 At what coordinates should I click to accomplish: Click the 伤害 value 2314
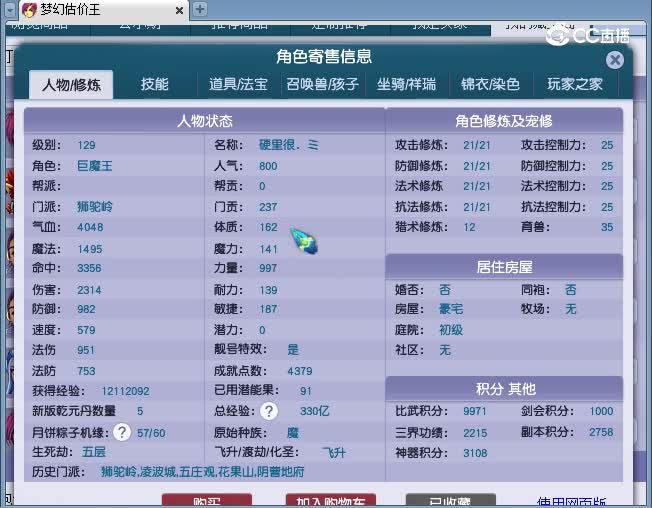(89, 290)
